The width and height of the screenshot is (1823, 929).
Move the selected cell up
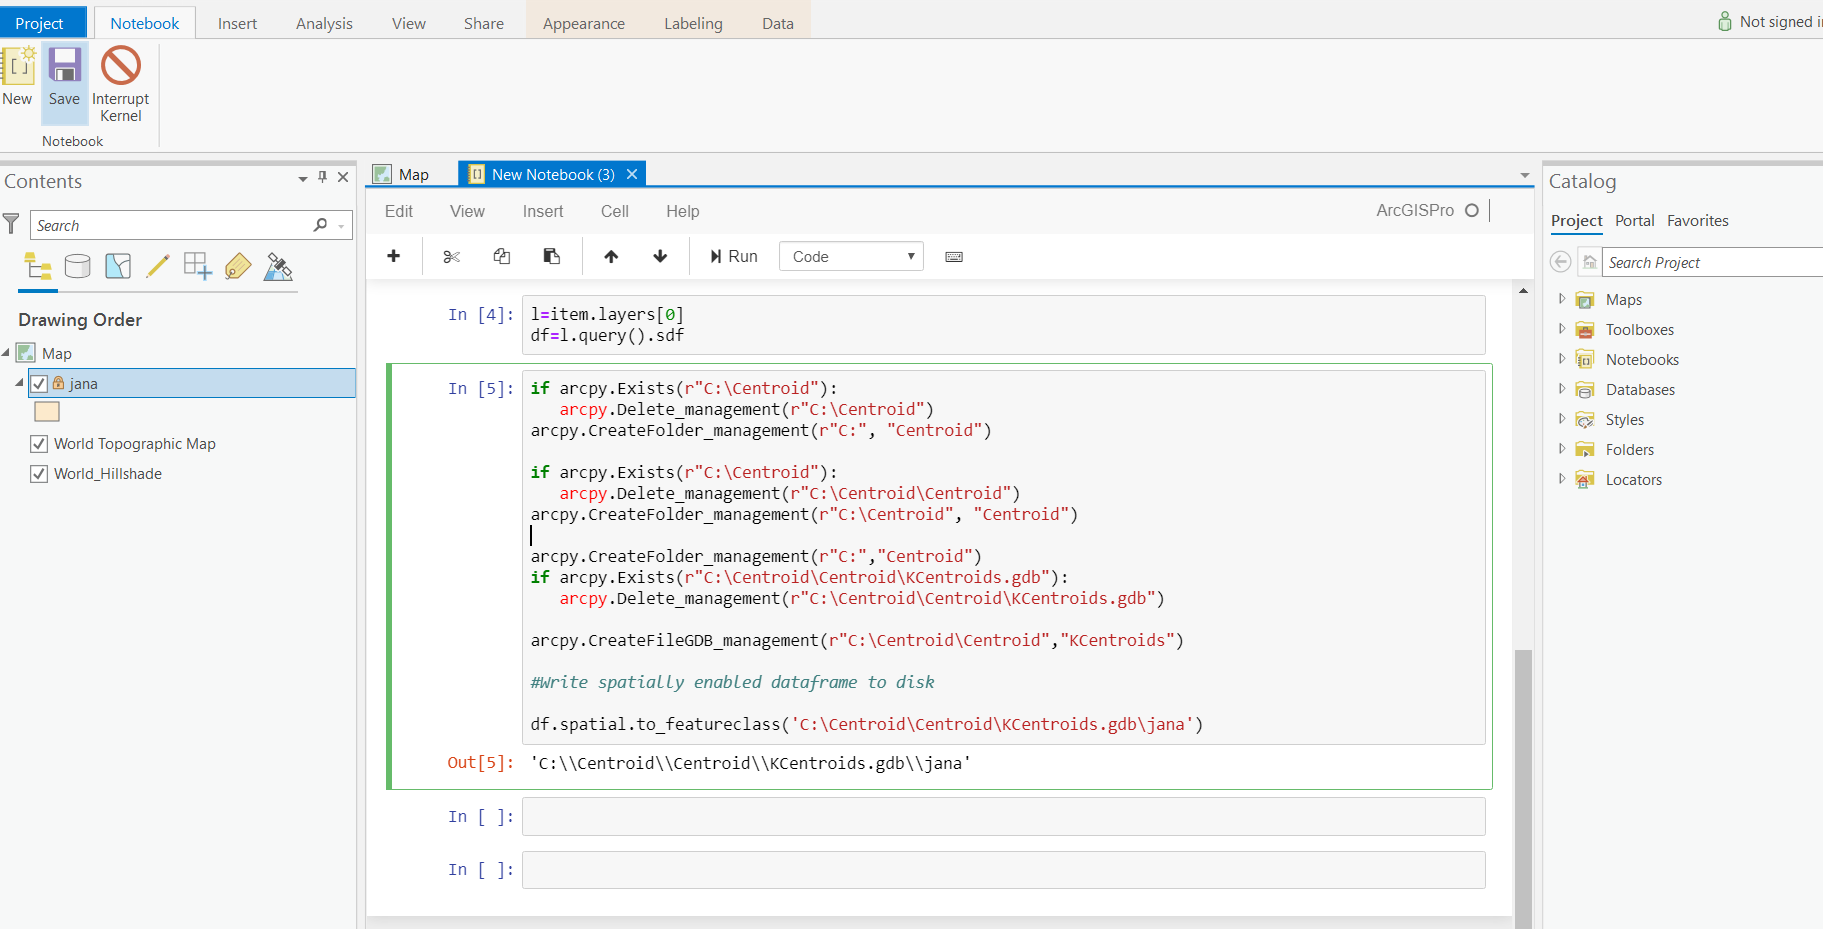coord(610,256)
